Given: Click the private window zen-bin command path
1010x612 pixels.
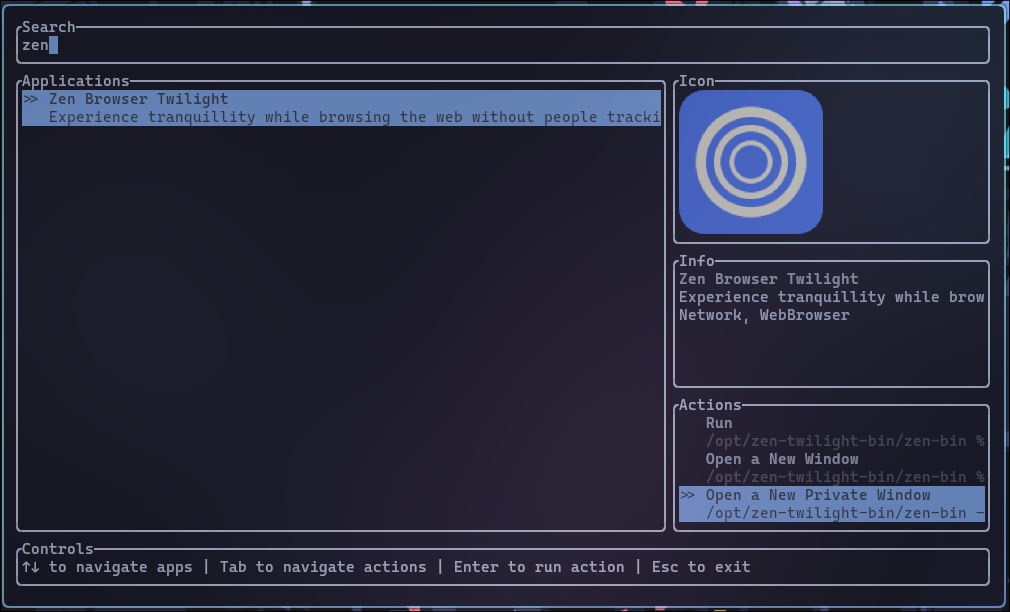Looking at the screenshot, I should [x=845, y=513].
